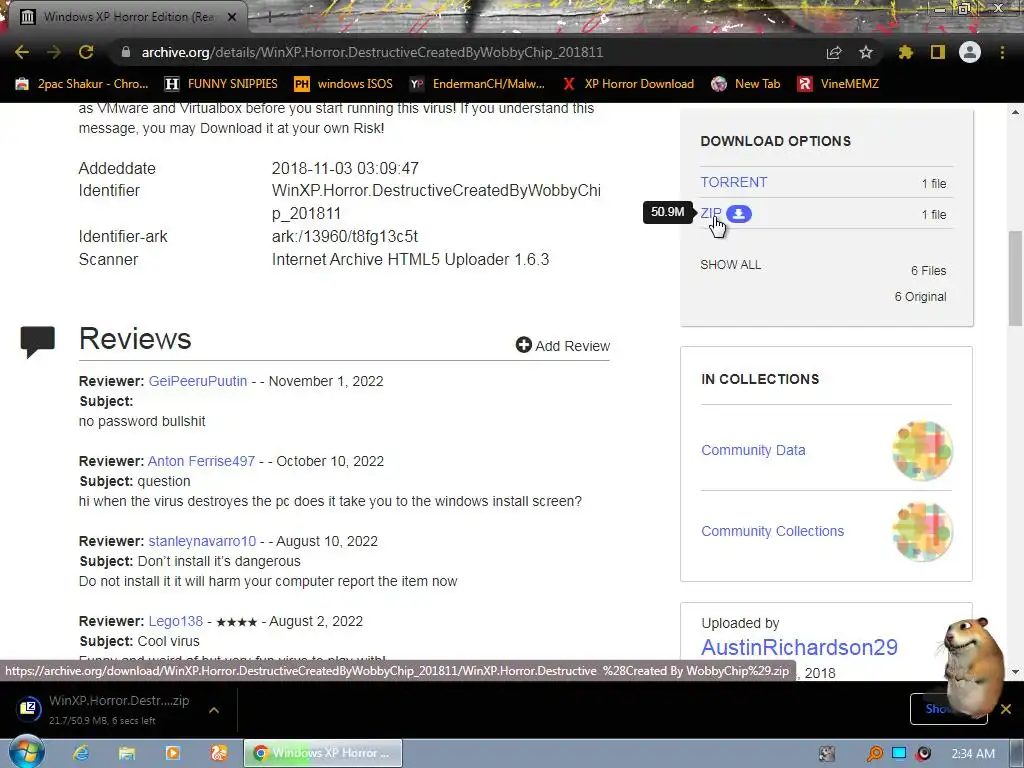Open the Windows Start menu
This screenshot has width=1024, height=768.
point(26,752)
